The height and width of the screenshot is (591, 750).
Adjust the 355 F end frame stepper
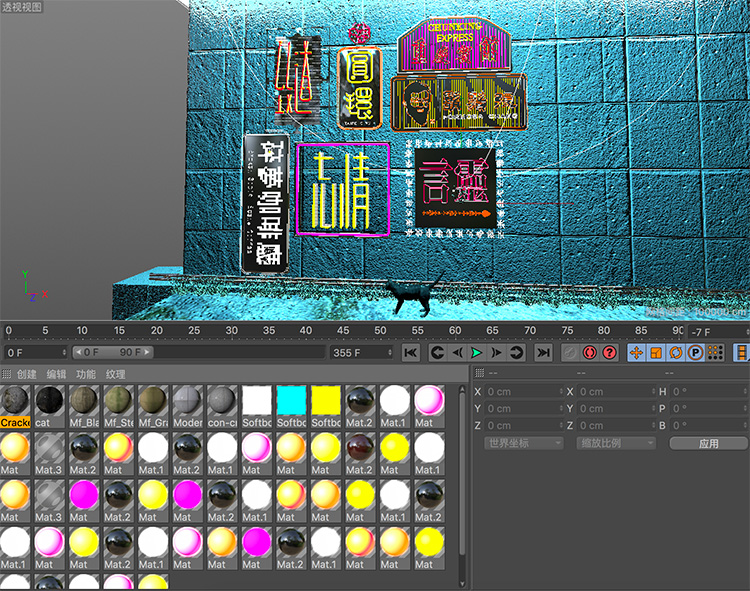[x=390, y=353]
